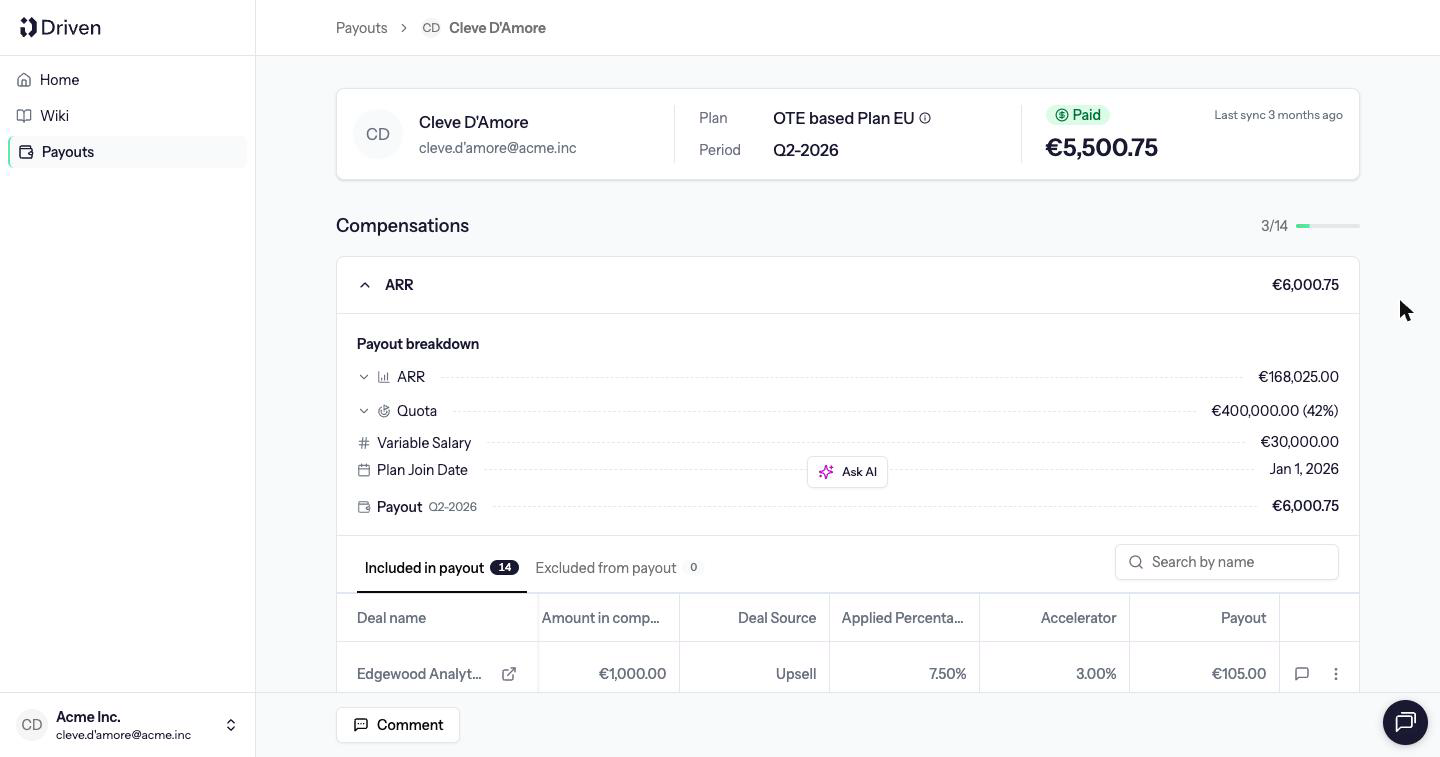The height and width of the screenshot is (757, 1440).
Task: Collapse the ARR compensation section
Action: click(365, 285)
